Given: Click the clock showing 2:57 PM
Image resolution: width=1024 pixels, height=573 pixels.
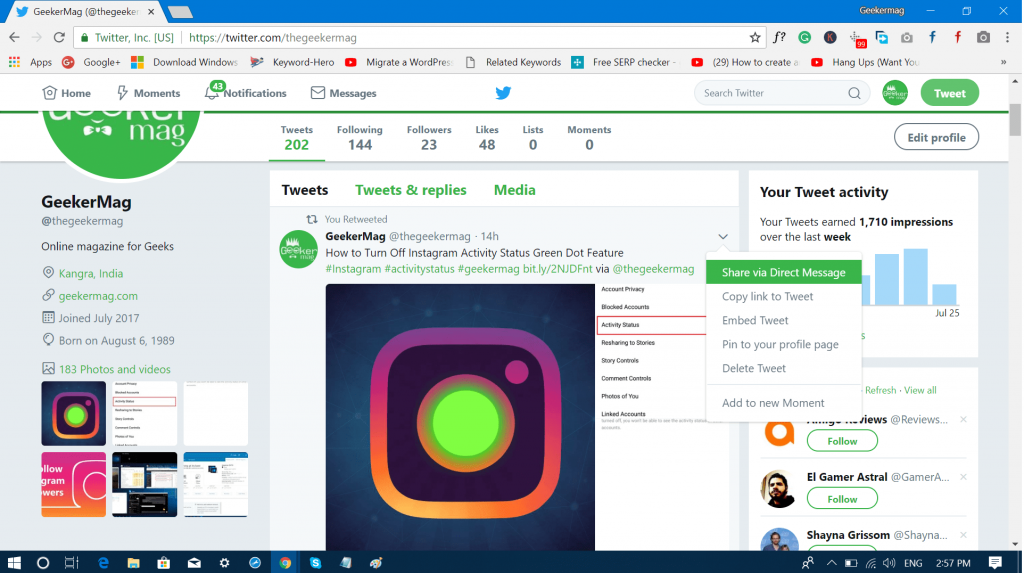Looking at the screenshot, I should pos(953,563).
